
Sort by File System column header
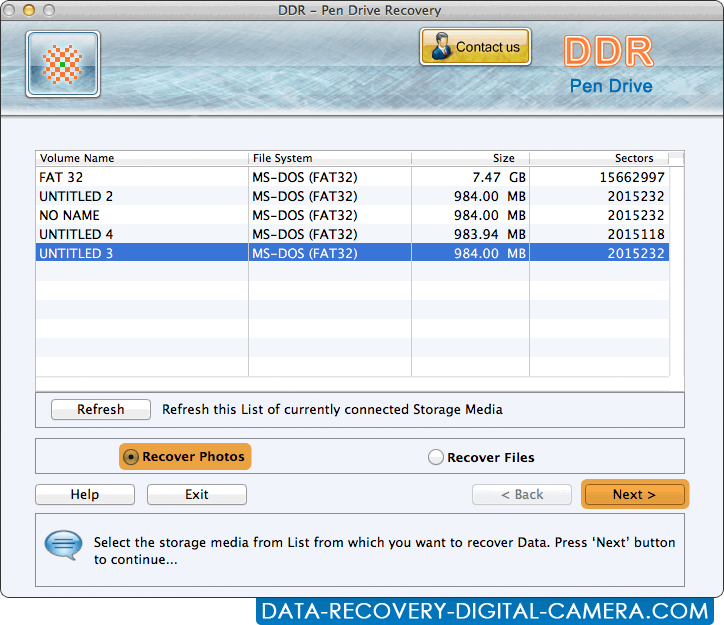tap(330, 158)
